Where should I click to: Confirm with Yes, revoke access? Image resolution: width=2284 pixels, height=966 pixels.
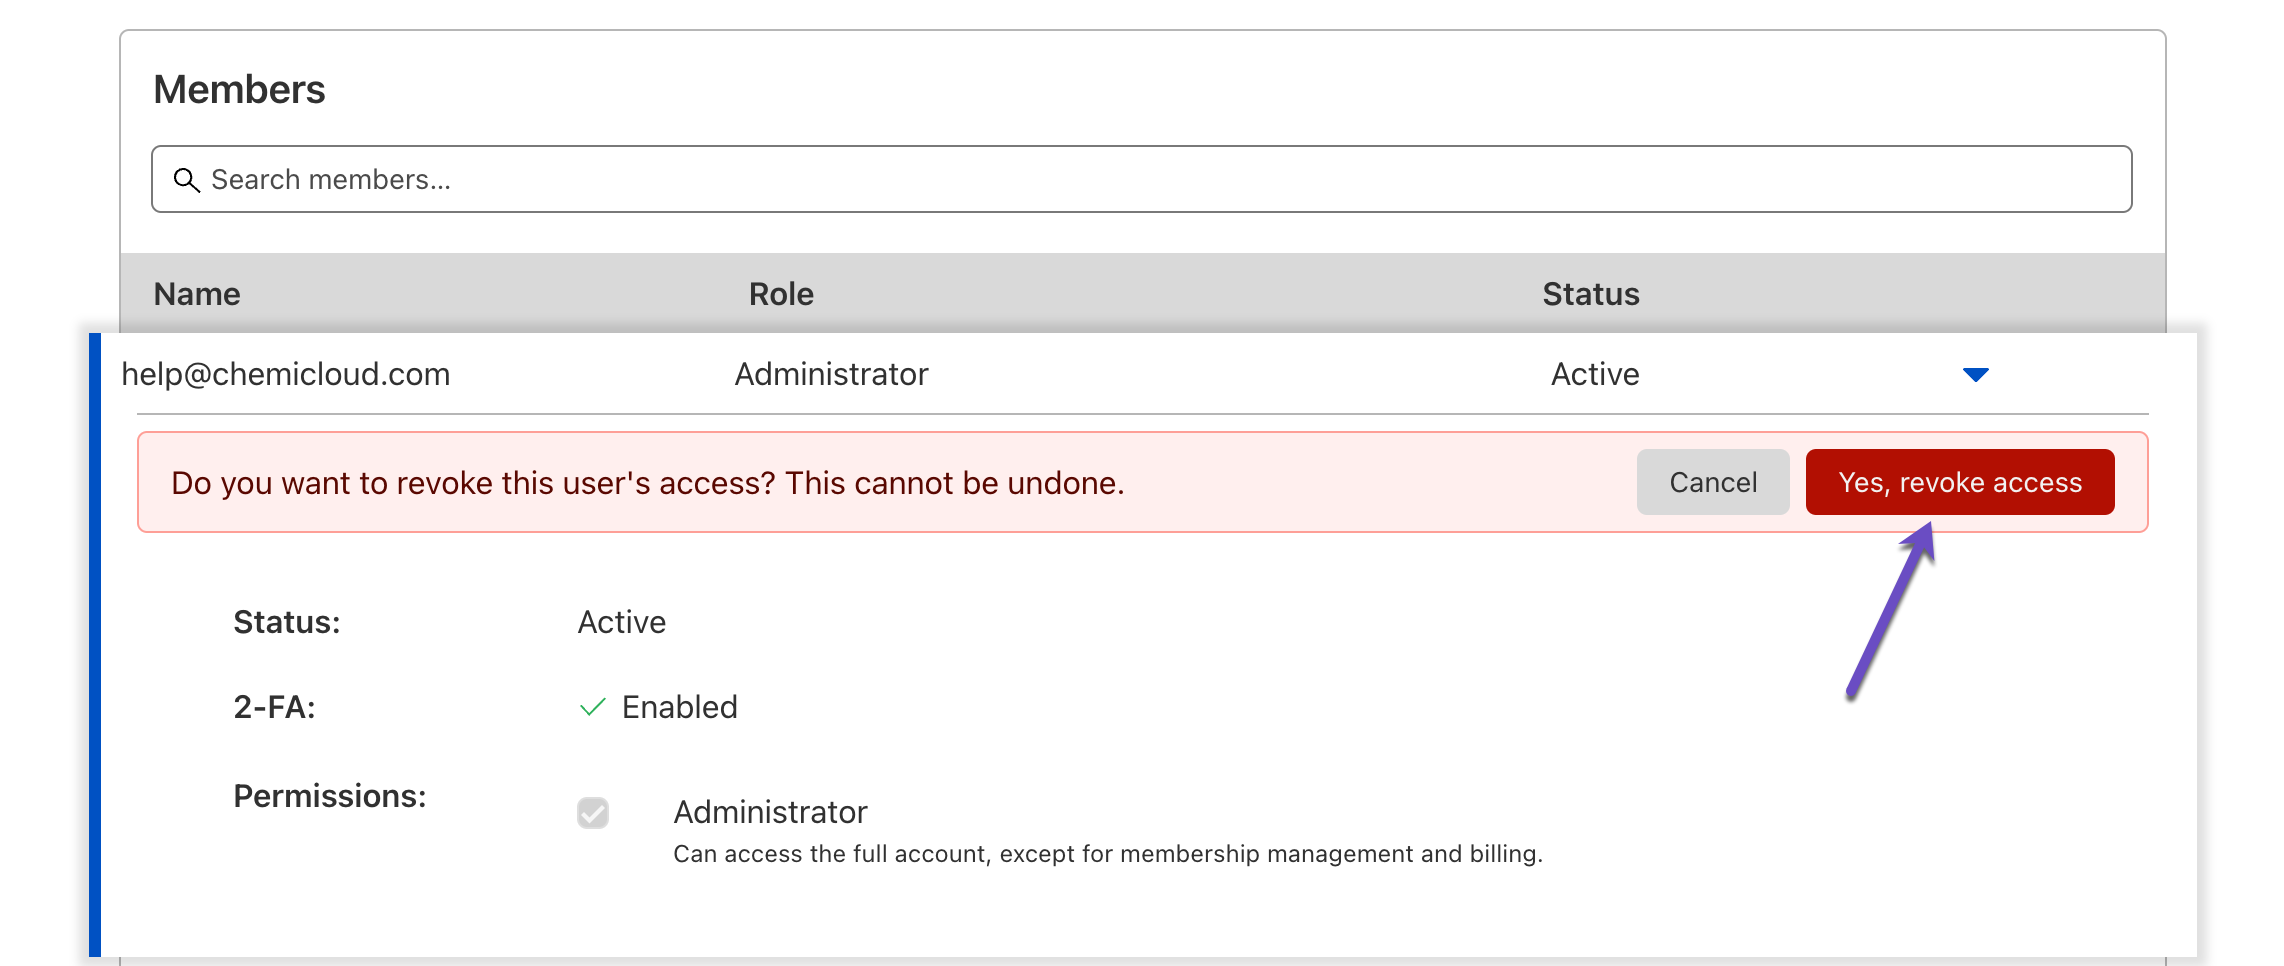(1959, 483)
